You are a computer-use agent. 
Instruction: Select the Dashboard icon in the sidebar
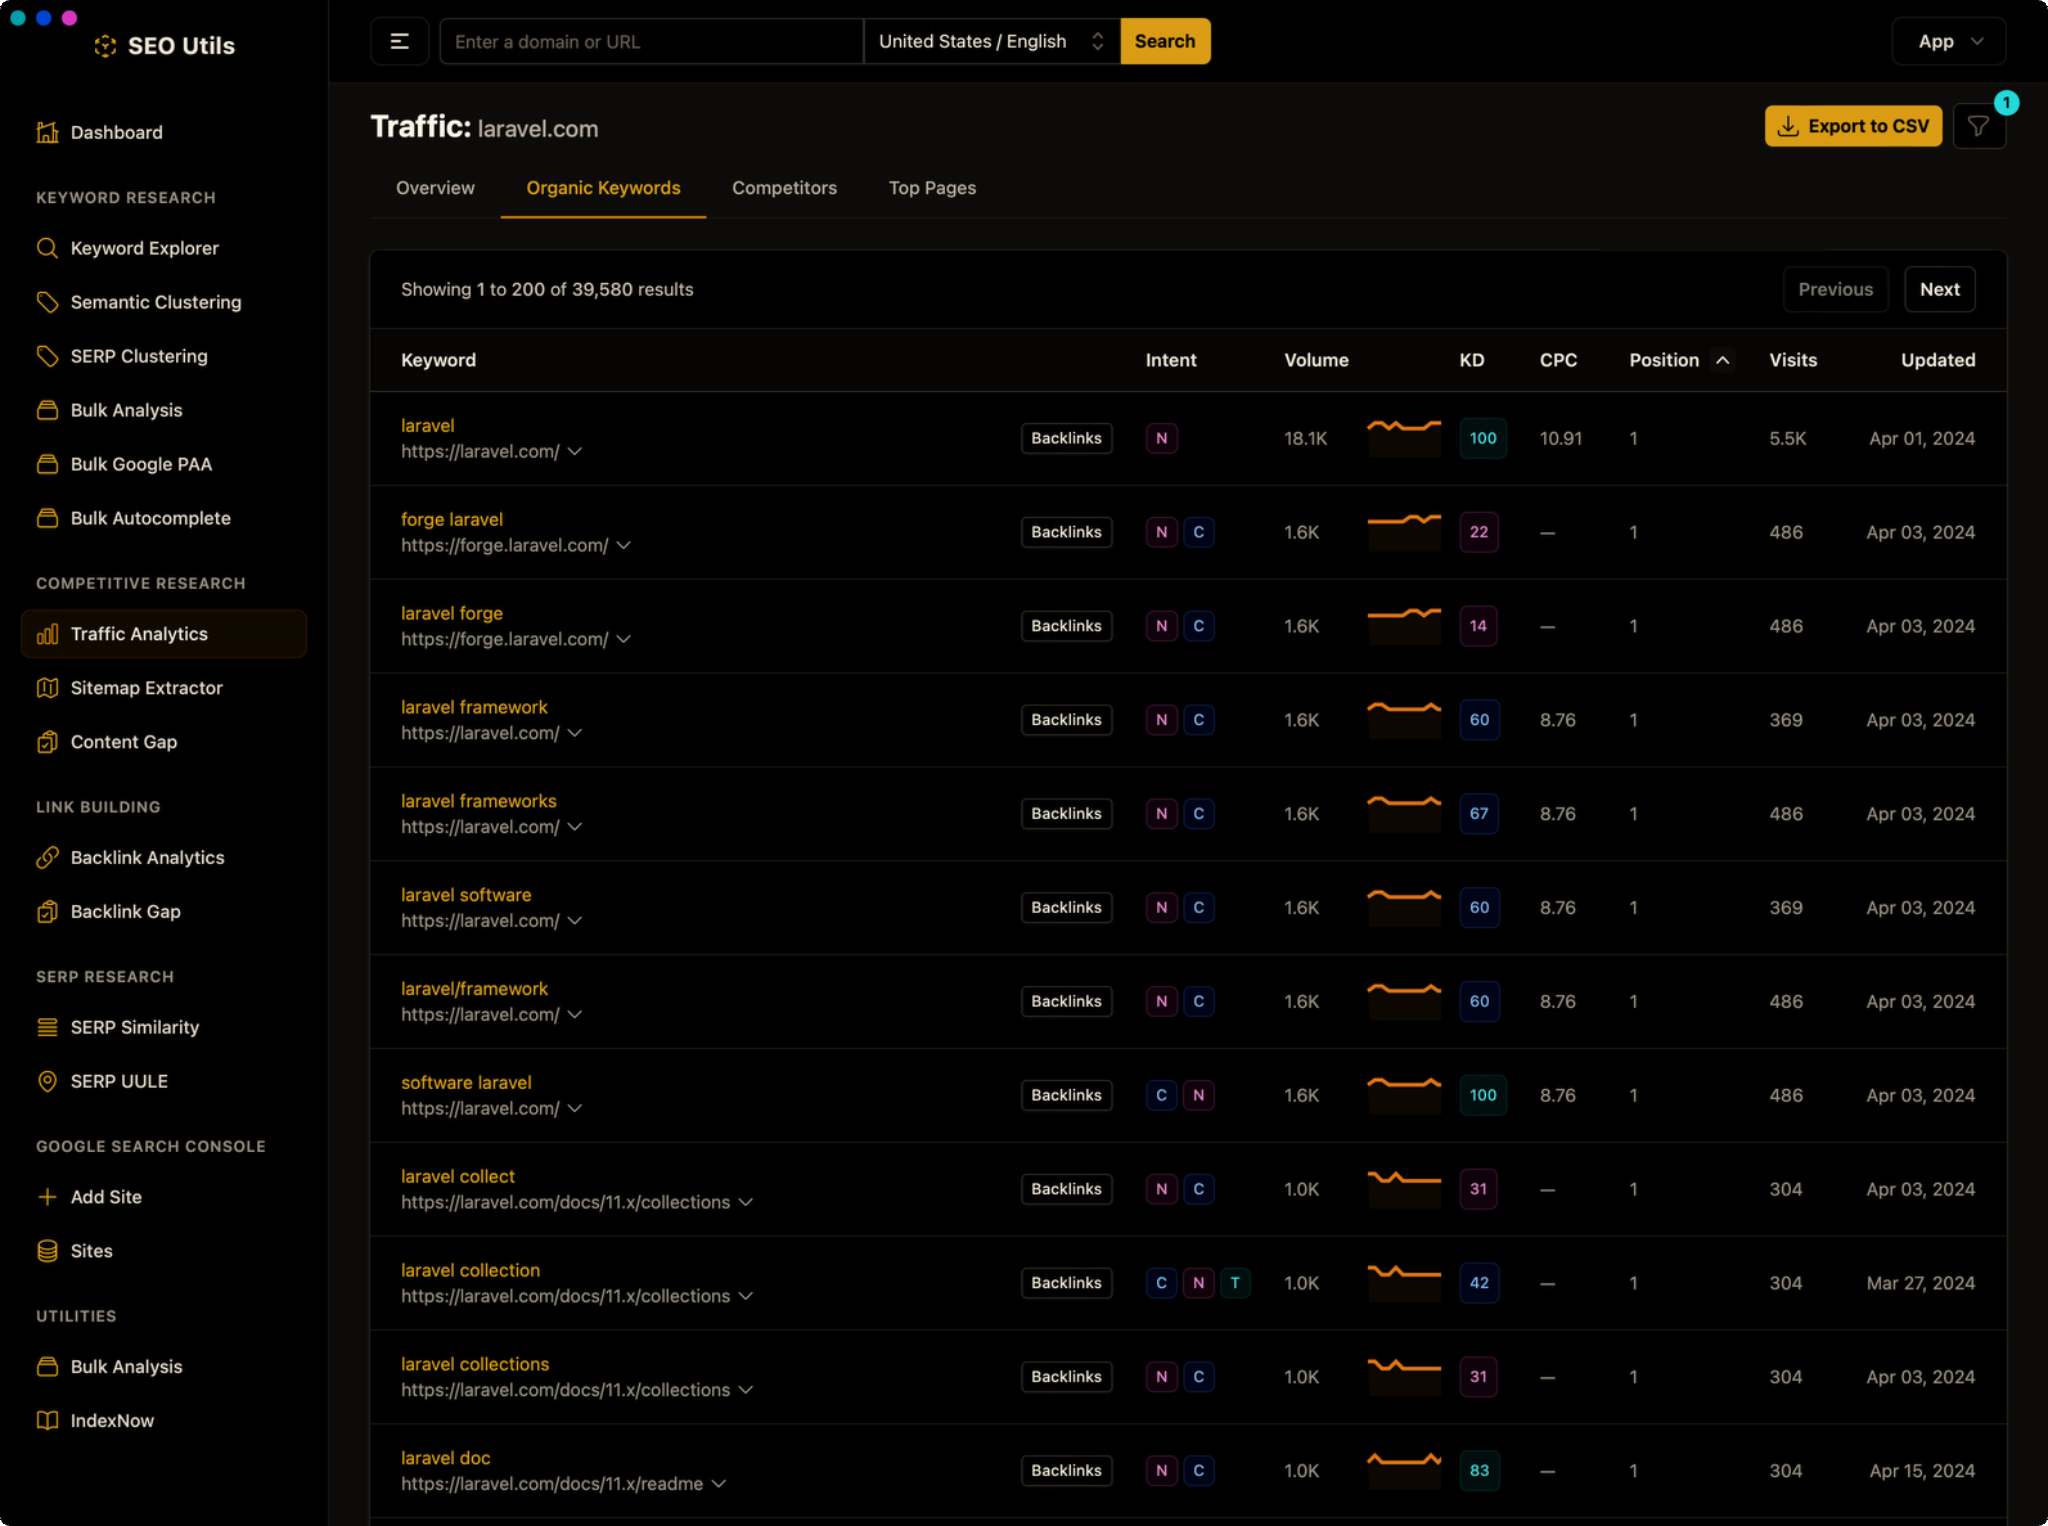[x=47, y=132]
